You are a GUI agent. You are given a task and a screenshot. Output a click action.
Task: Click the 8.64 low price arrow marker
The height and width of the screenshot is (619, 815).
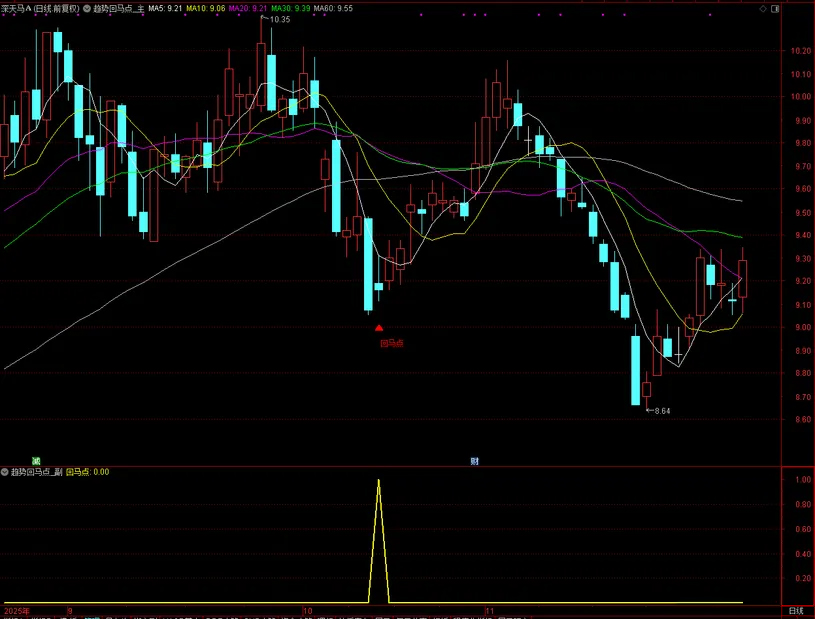click(658, 411)
